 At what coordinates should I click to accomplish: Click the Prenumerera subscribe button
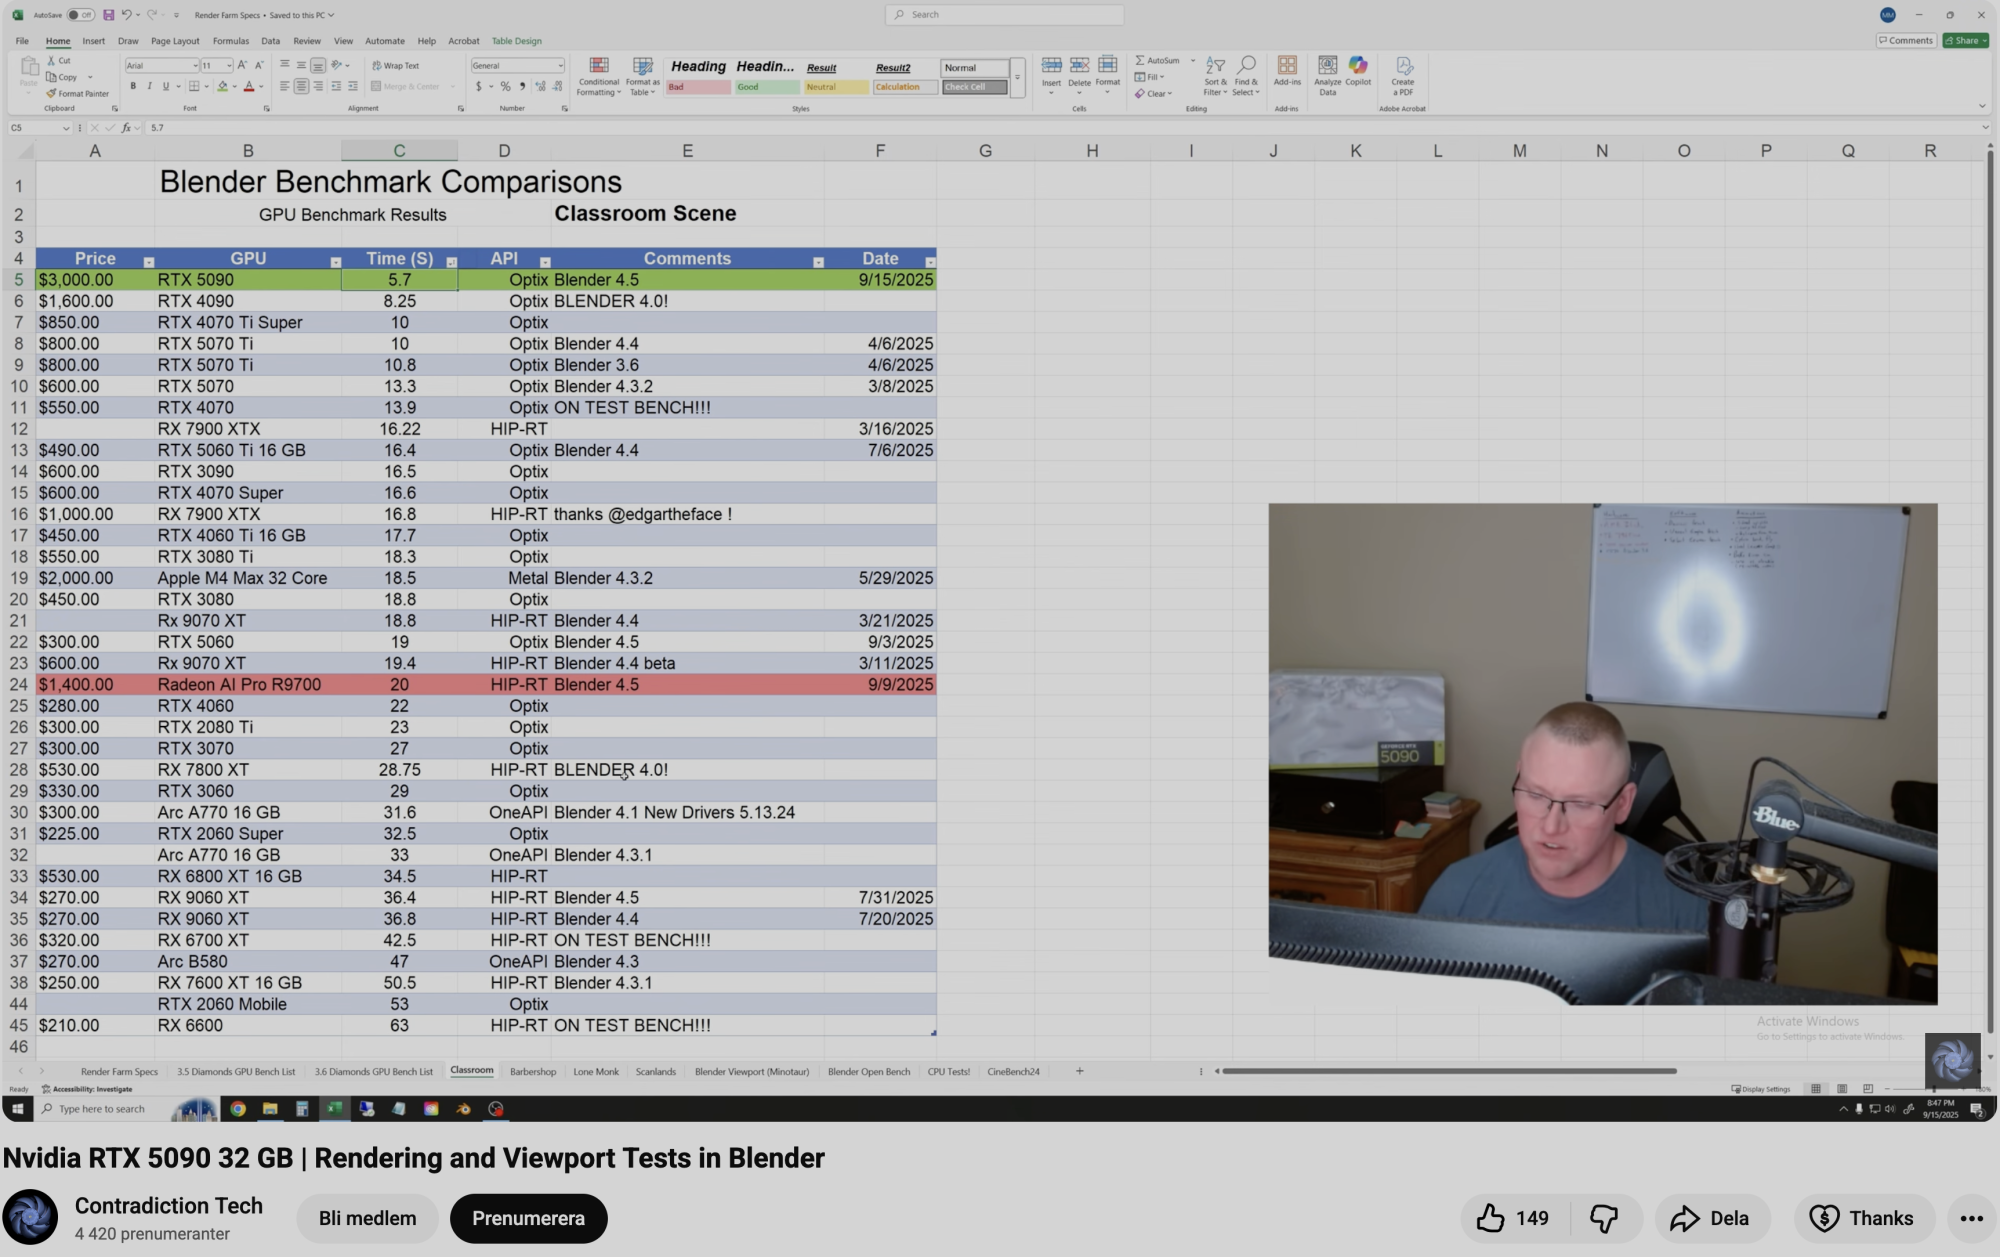528,1218
